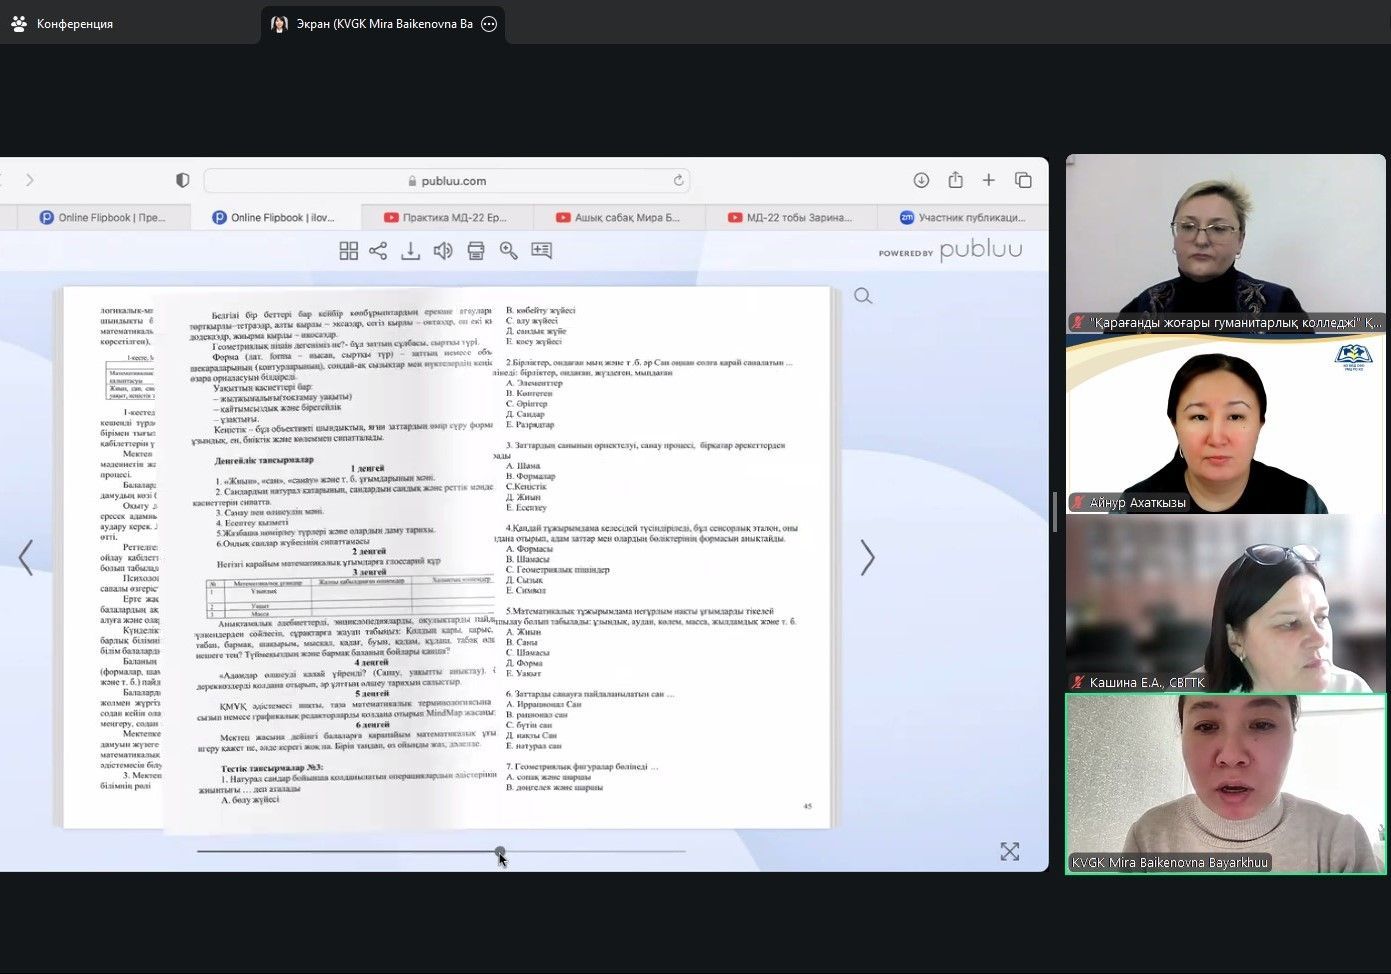Image resolution: width=1391 pixels, height=974 pixels.
Task: Reload the page in Safari
Action: point(678,181)
